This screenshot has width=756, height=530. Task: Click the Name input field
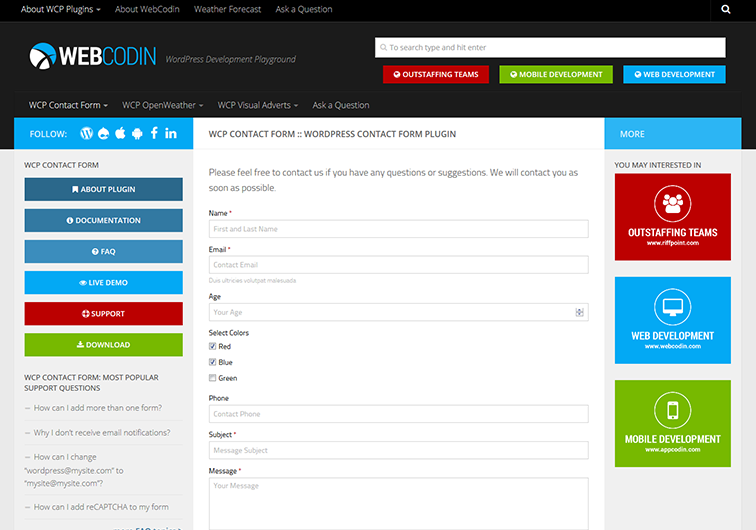pos(398,229)
